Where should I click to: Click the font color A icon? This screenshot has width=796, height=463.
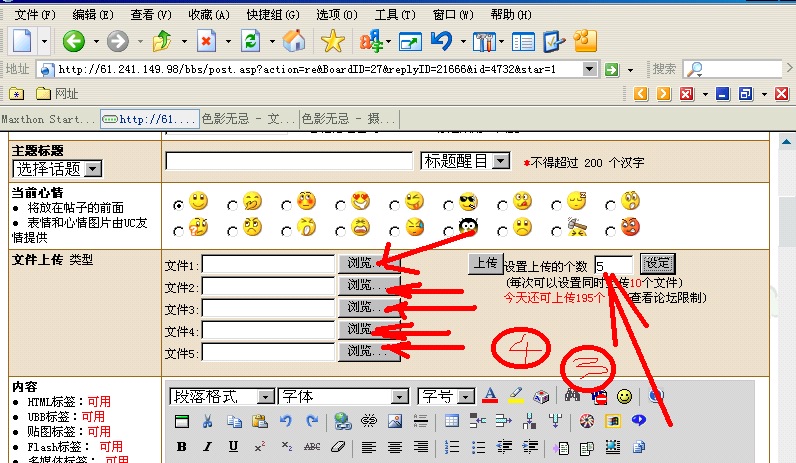490,396
